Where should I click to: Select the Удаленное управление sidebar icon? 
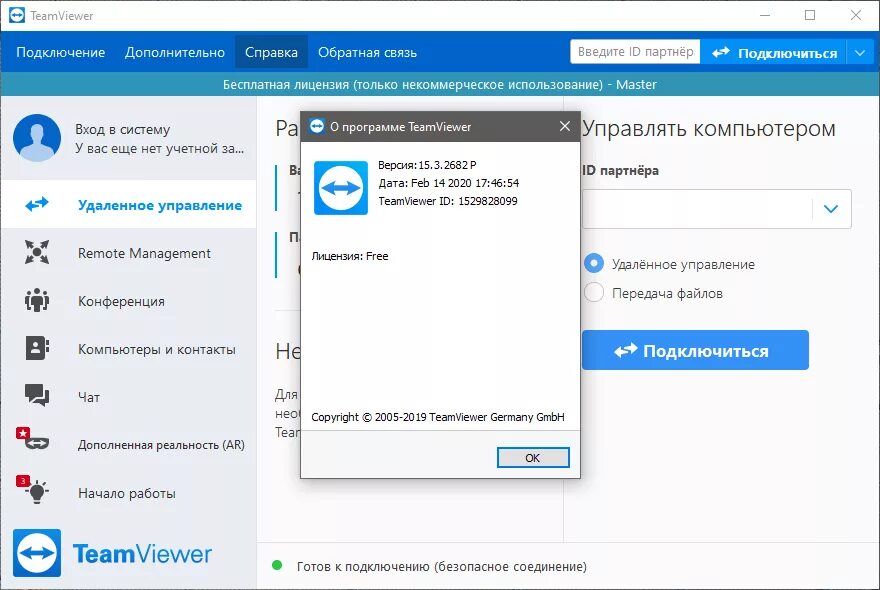pos(37,205)
